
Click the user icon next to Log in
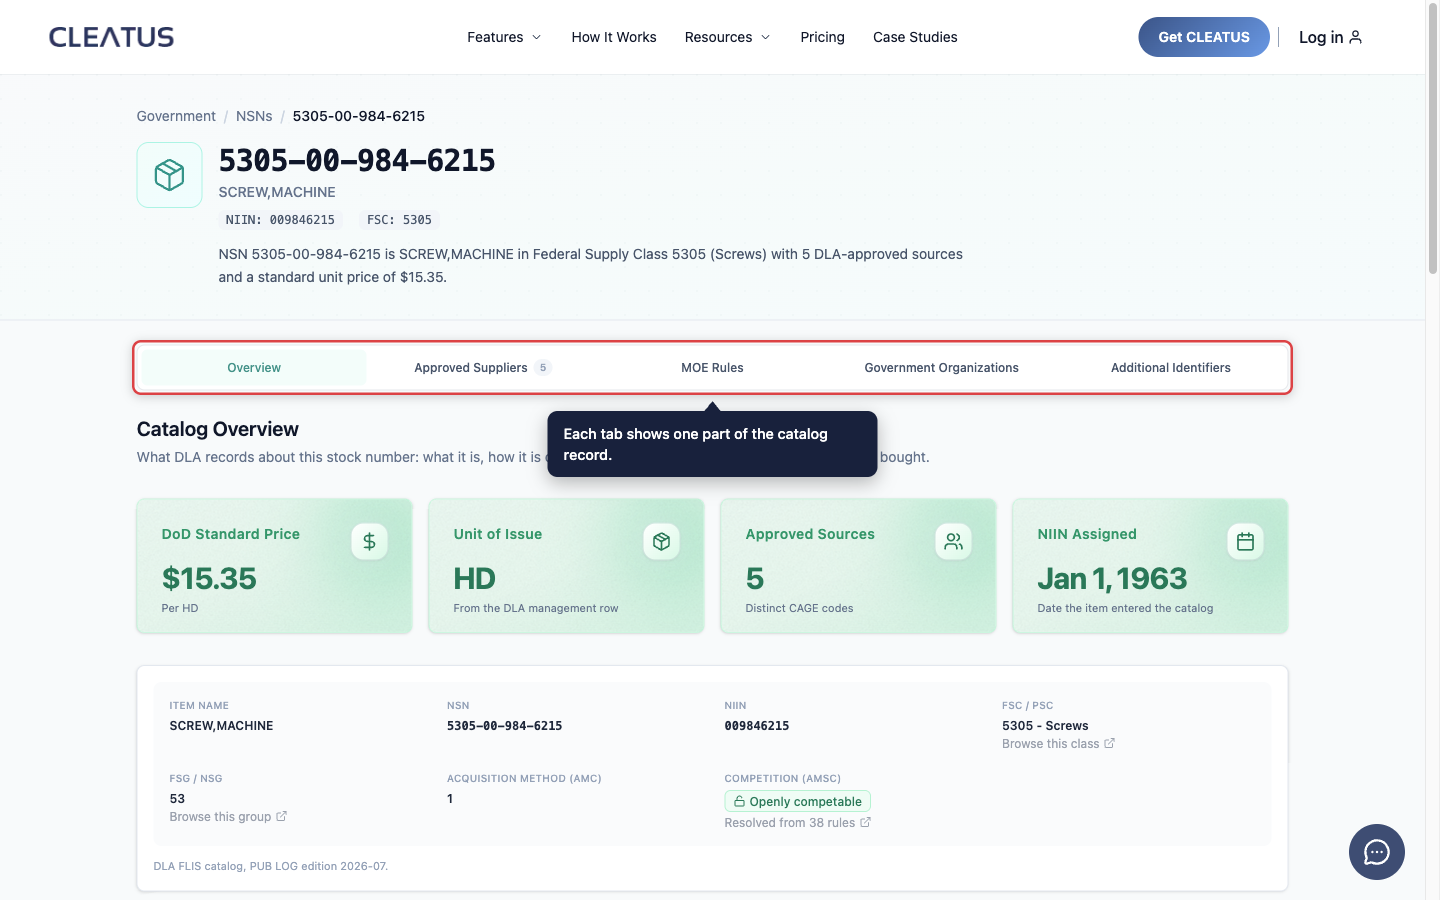pos(1355,37)
